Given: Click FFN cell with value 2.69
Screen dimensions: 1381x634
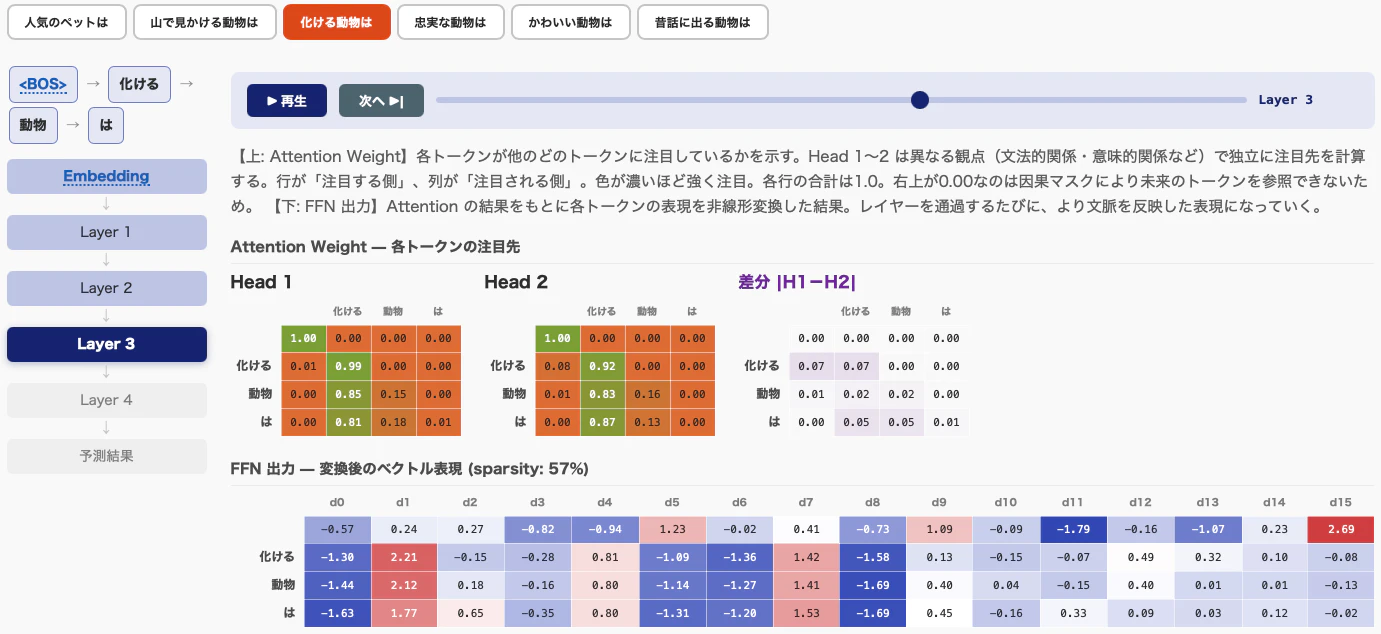Looking at the screenshot, I should point(1340,529).
